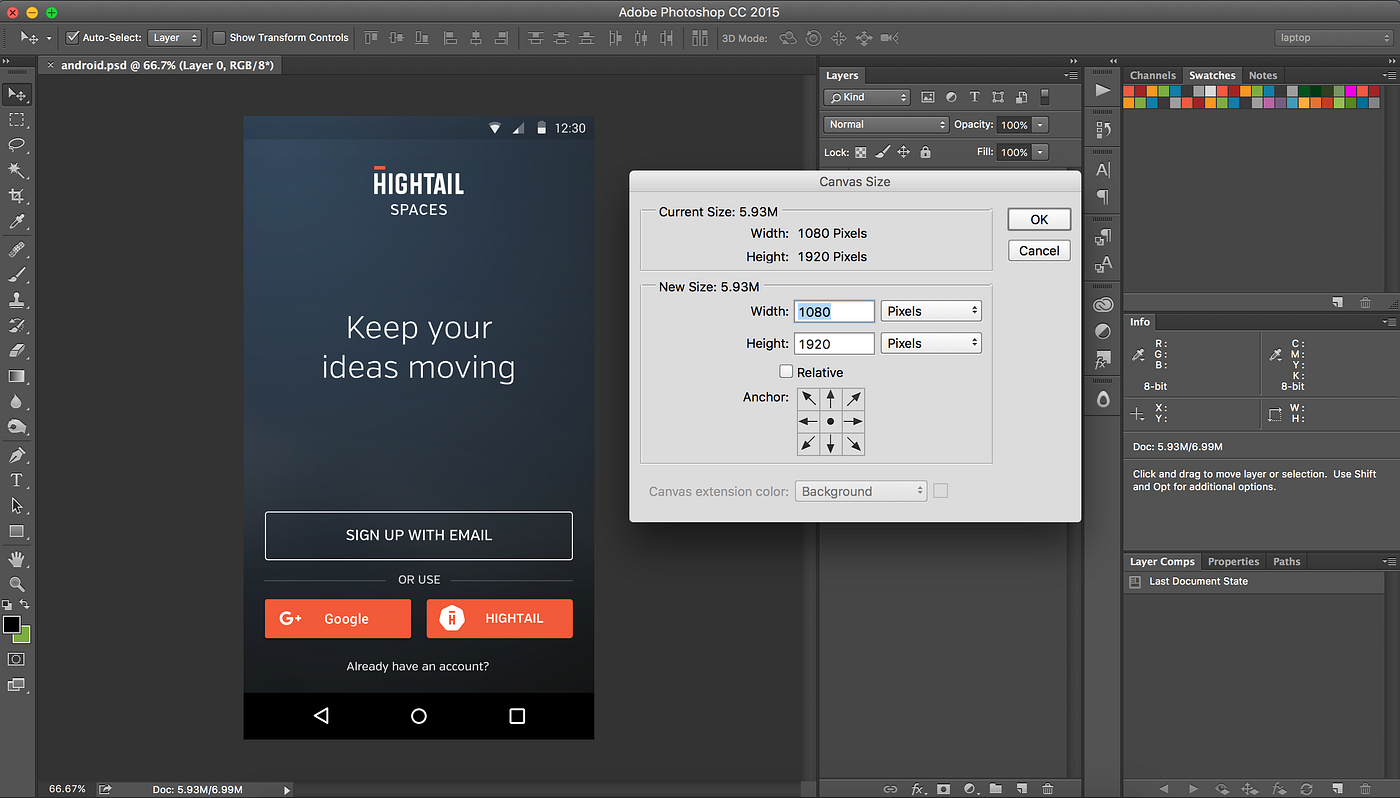1400x798 pixels.
Task: Open the Normal blend mode dropdown
Action: pyautogui.click(x=886, y=125)
